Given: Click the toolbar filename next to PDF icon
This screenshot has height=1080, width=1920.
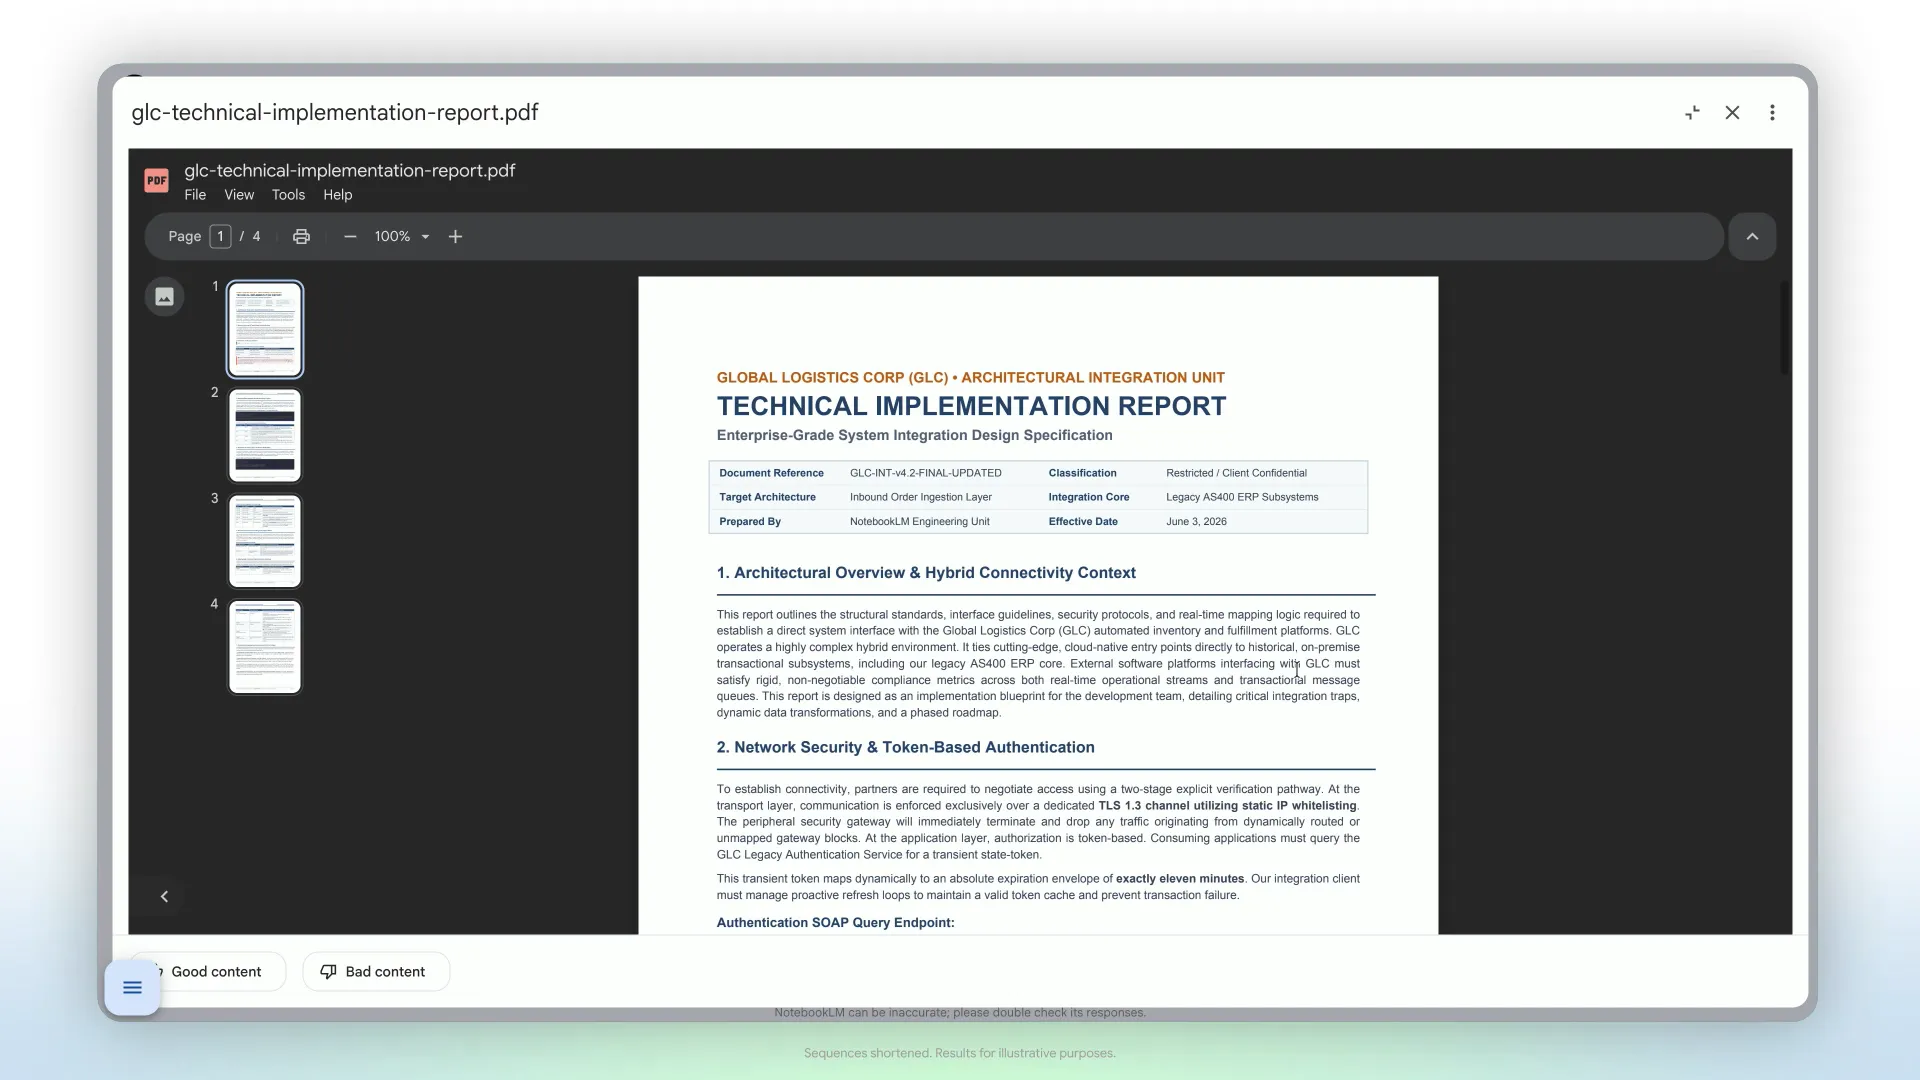Looking at the screenshot, I should (x=350, y=171).
